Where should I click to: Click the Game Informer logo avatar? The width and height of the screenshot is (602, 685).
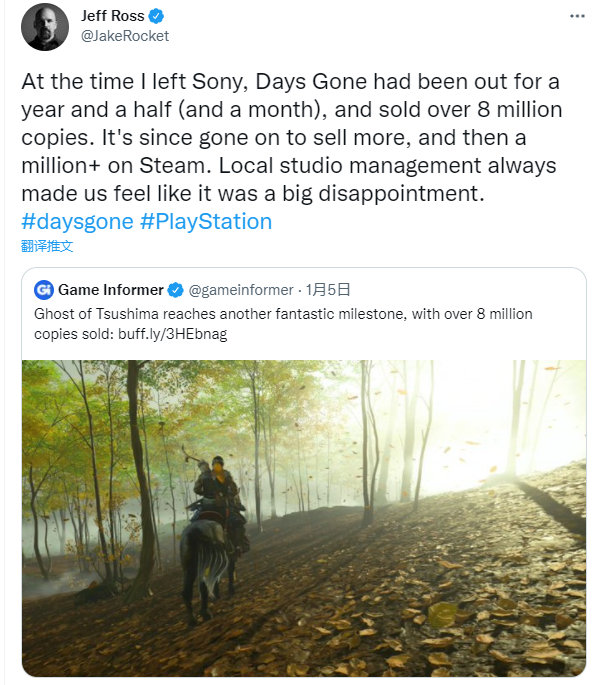click(44, 290)
